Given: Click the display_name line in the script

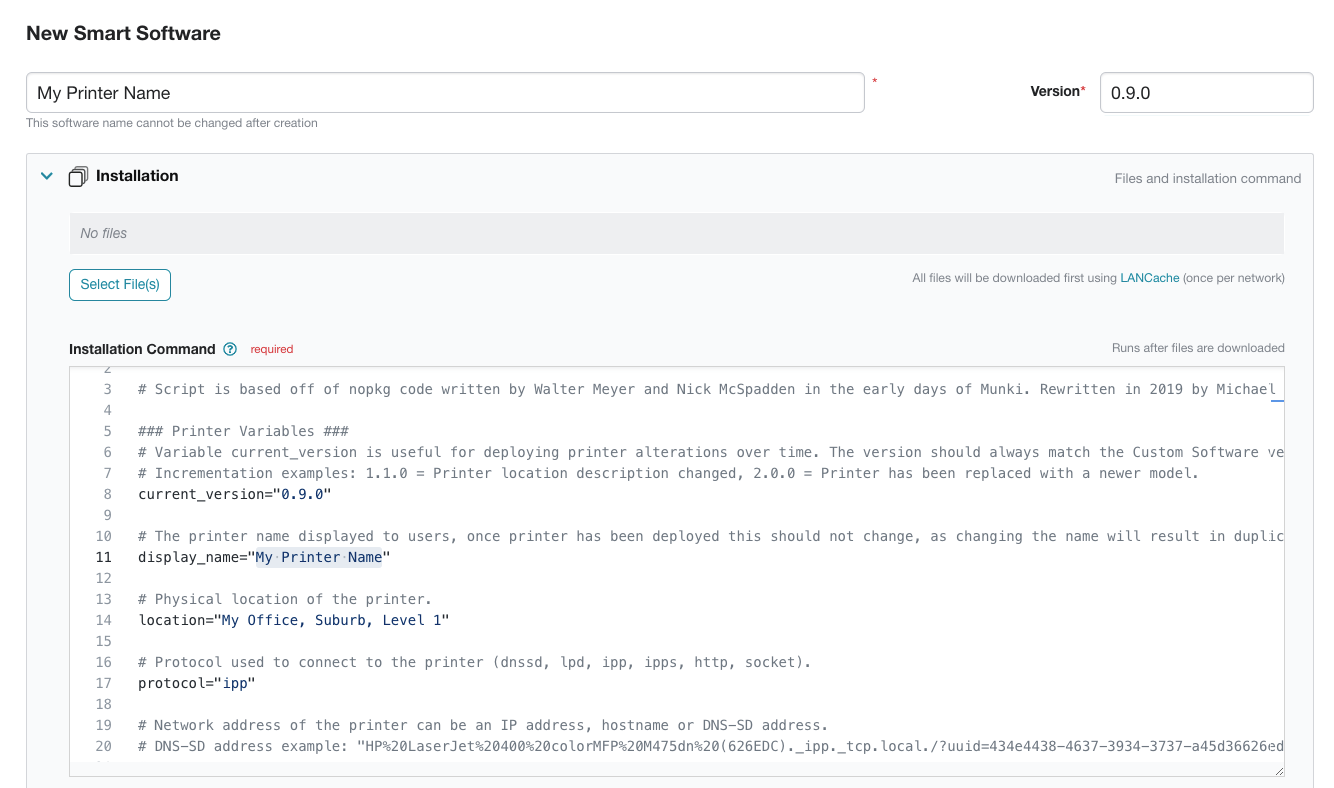Looking at the screenshot, I should (x=264, y=557).
